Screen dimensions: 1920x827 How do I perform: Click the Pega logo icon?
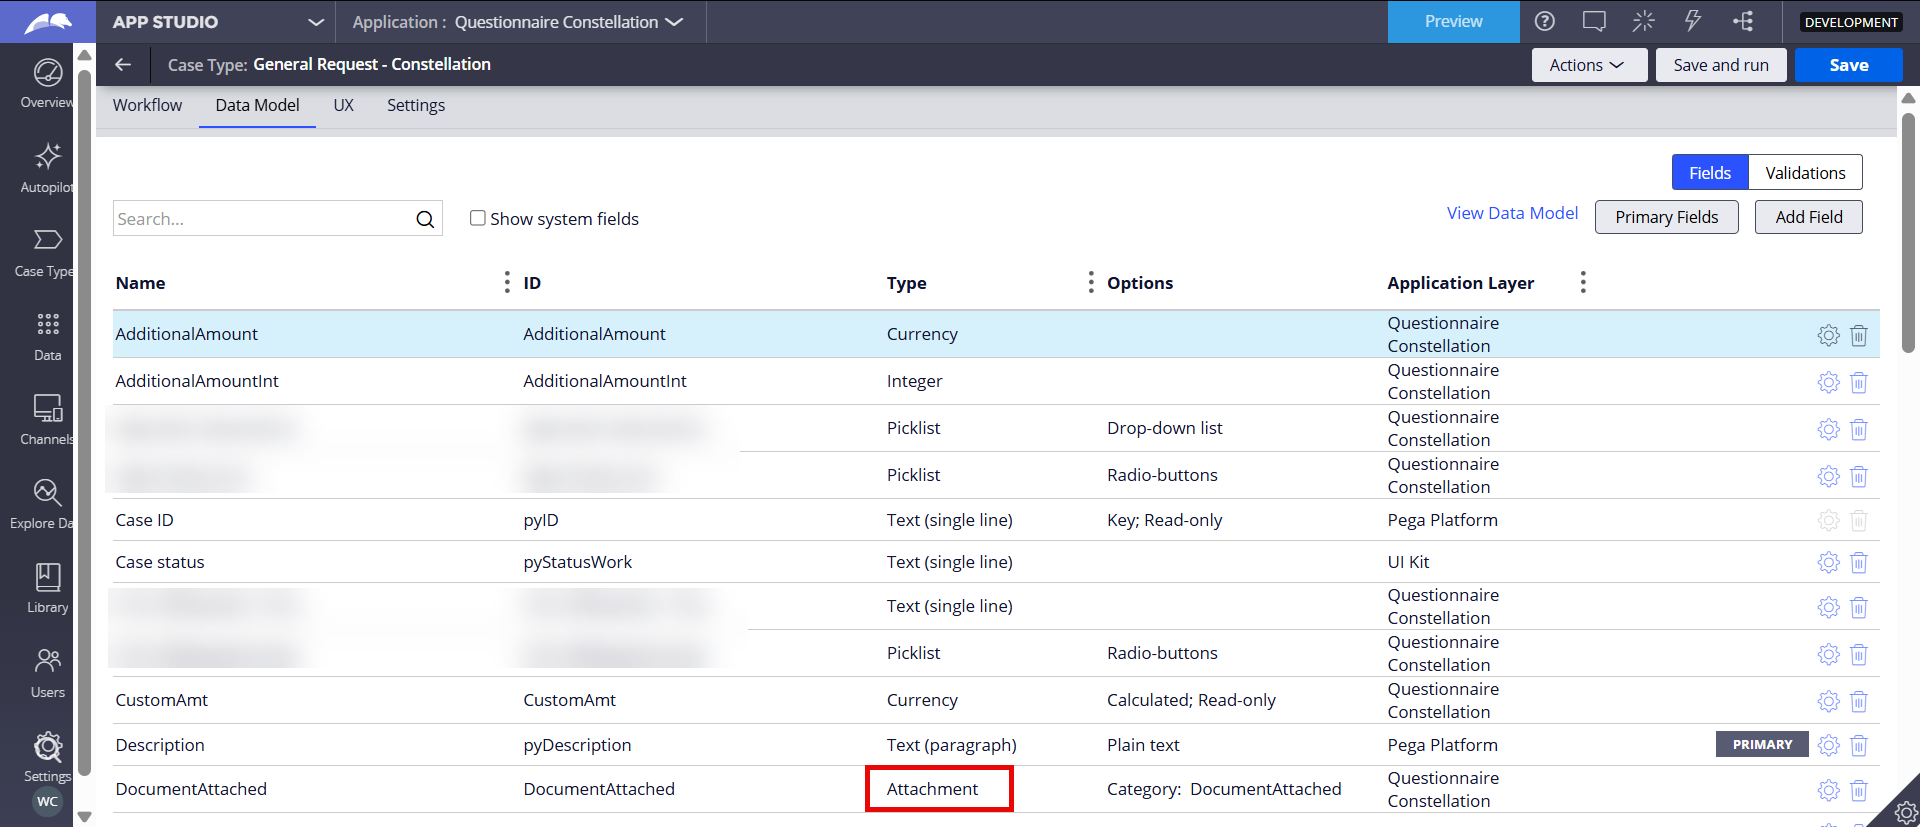tap(47, 21)
